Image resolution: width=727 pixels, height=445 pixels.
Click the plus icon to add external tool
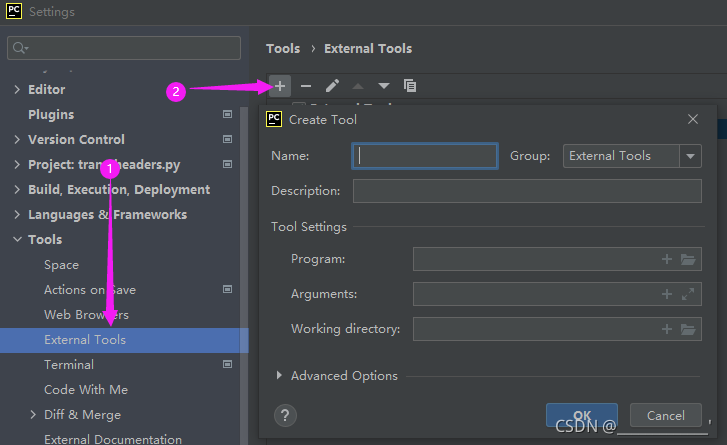pyautogui.click(x=280, y=86)
